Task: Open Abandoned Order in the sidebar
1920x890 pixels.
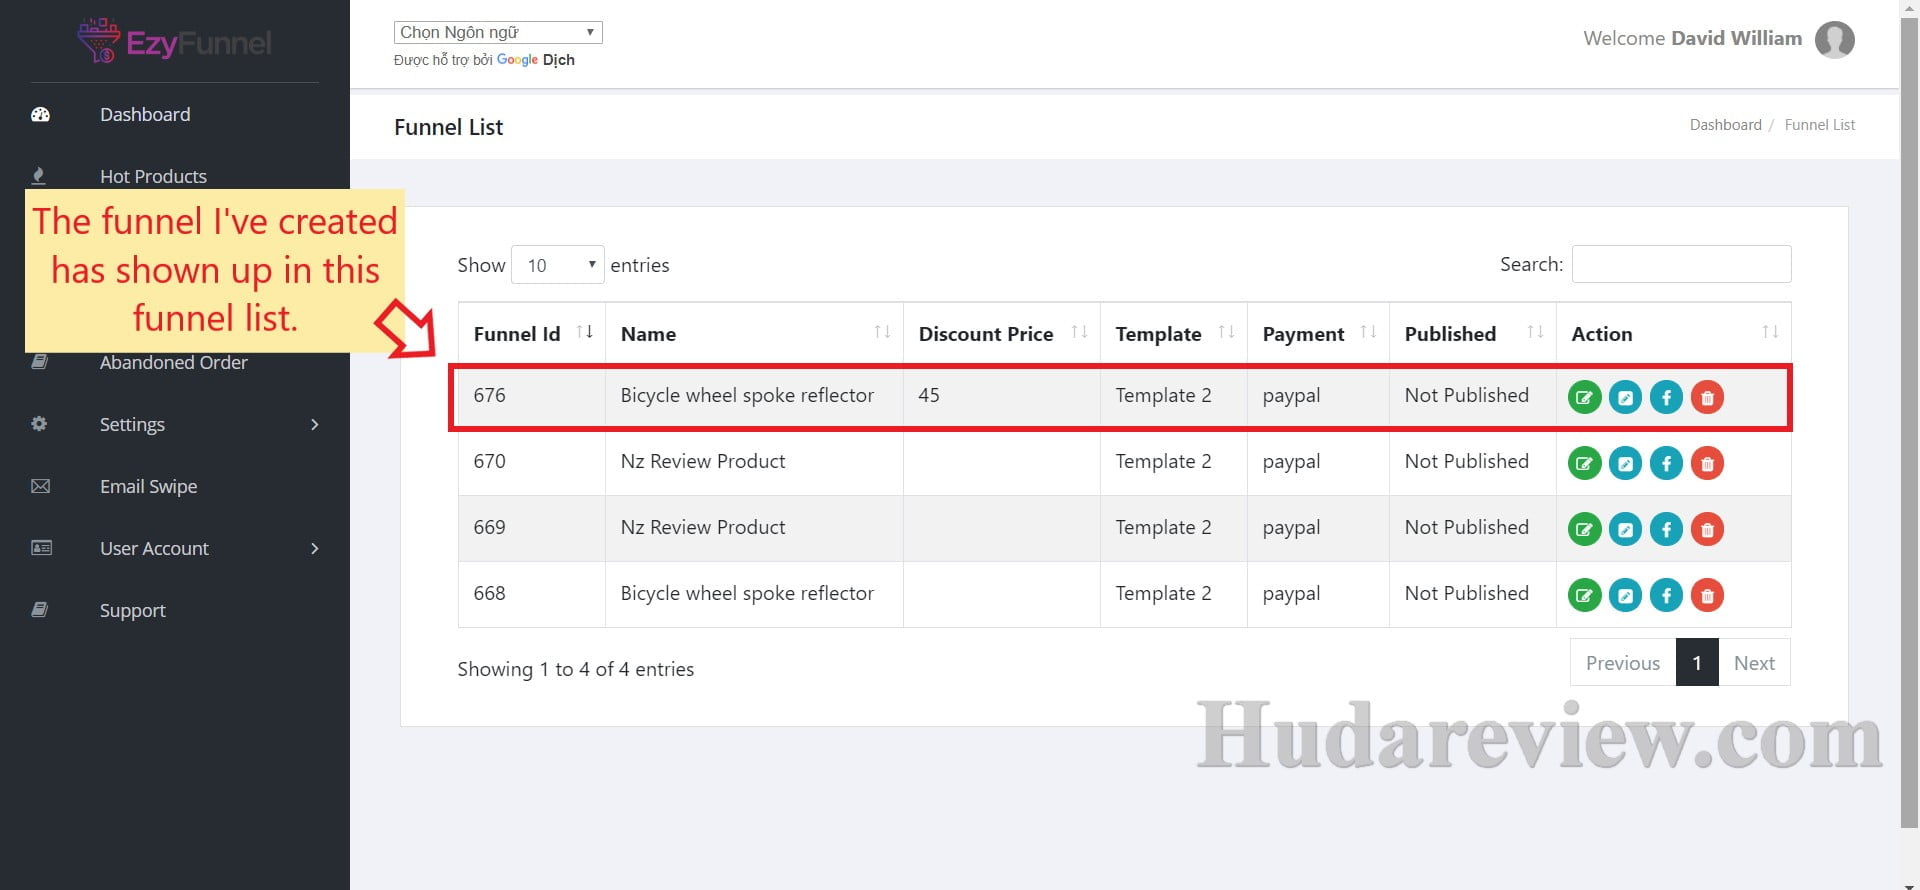Action: coord(174,362)
